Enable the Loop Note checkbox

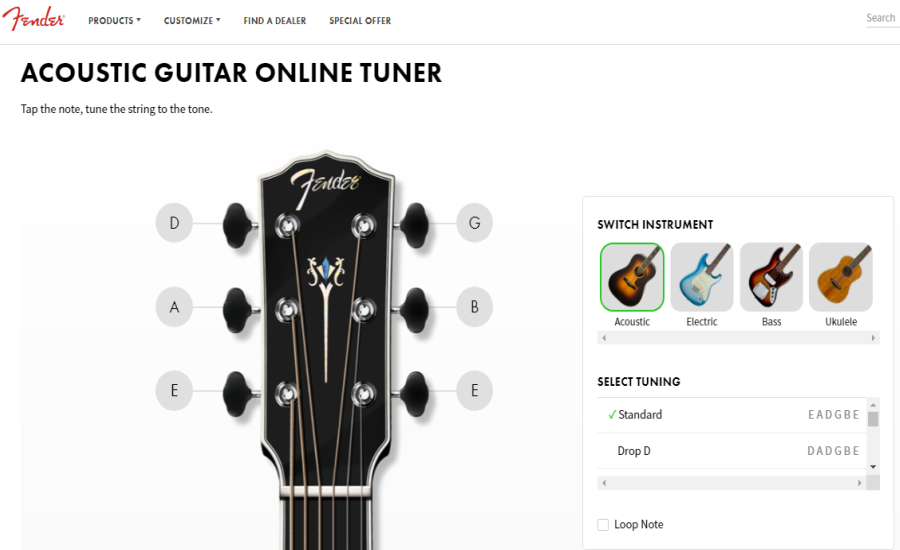pos(603,525)
